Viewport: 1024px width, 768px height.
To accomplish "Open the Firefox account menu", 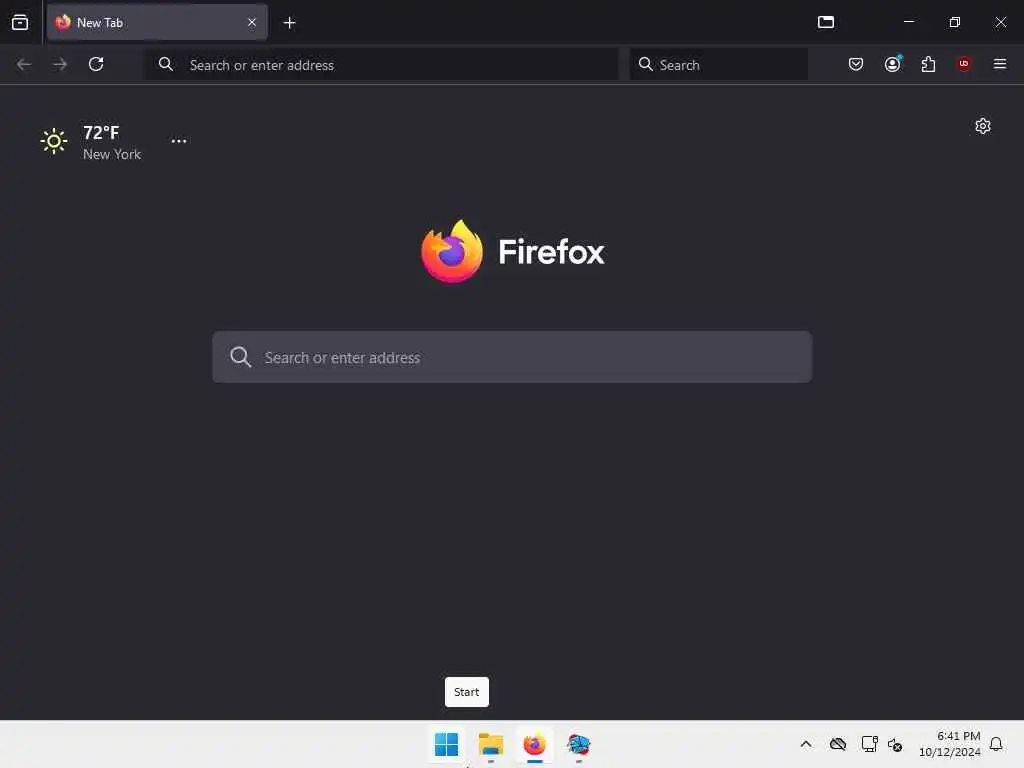I will 892,64.
